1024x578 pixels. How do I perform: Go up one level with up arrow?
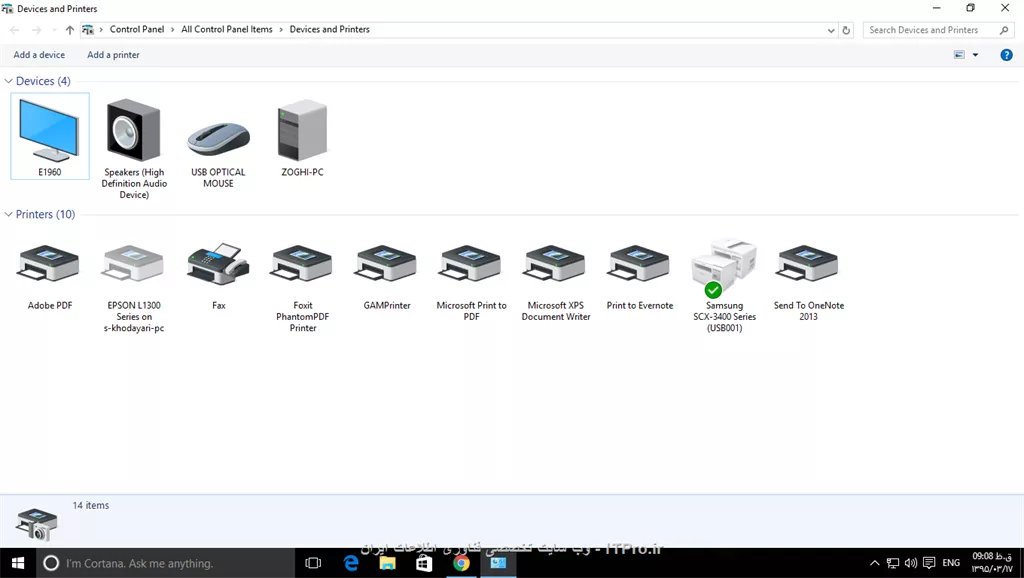[x=70, y=30]
